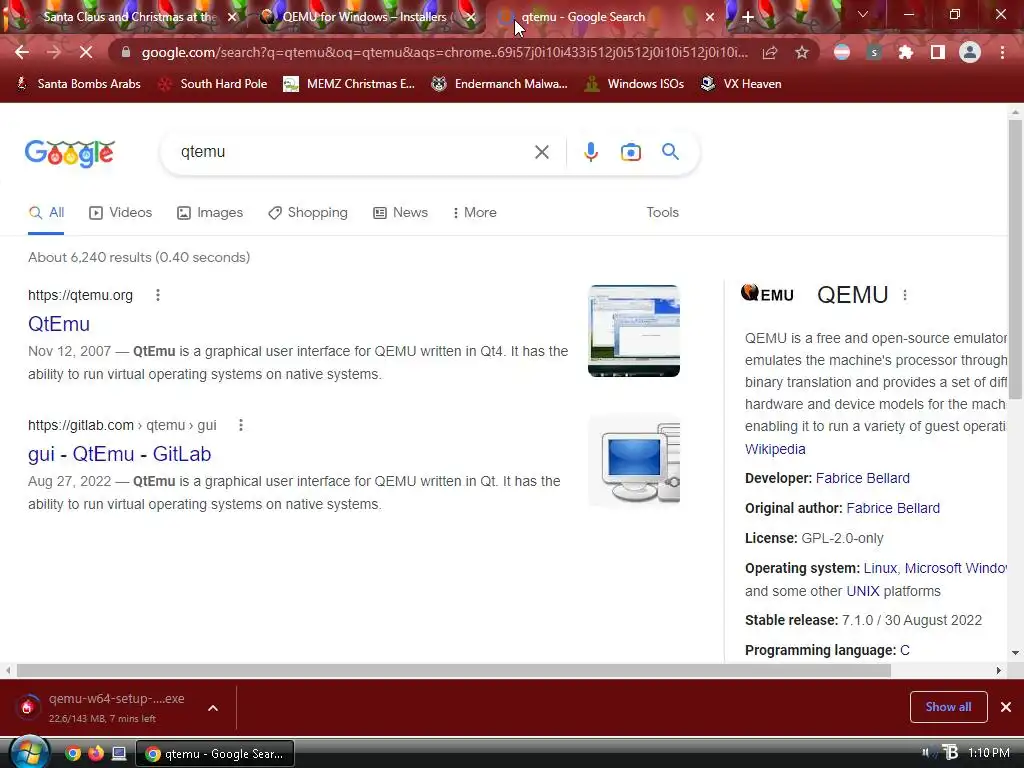Screen dimensions: 1024x768
Task: Close the qtemu Google Search tab
Action: [710, 17]
